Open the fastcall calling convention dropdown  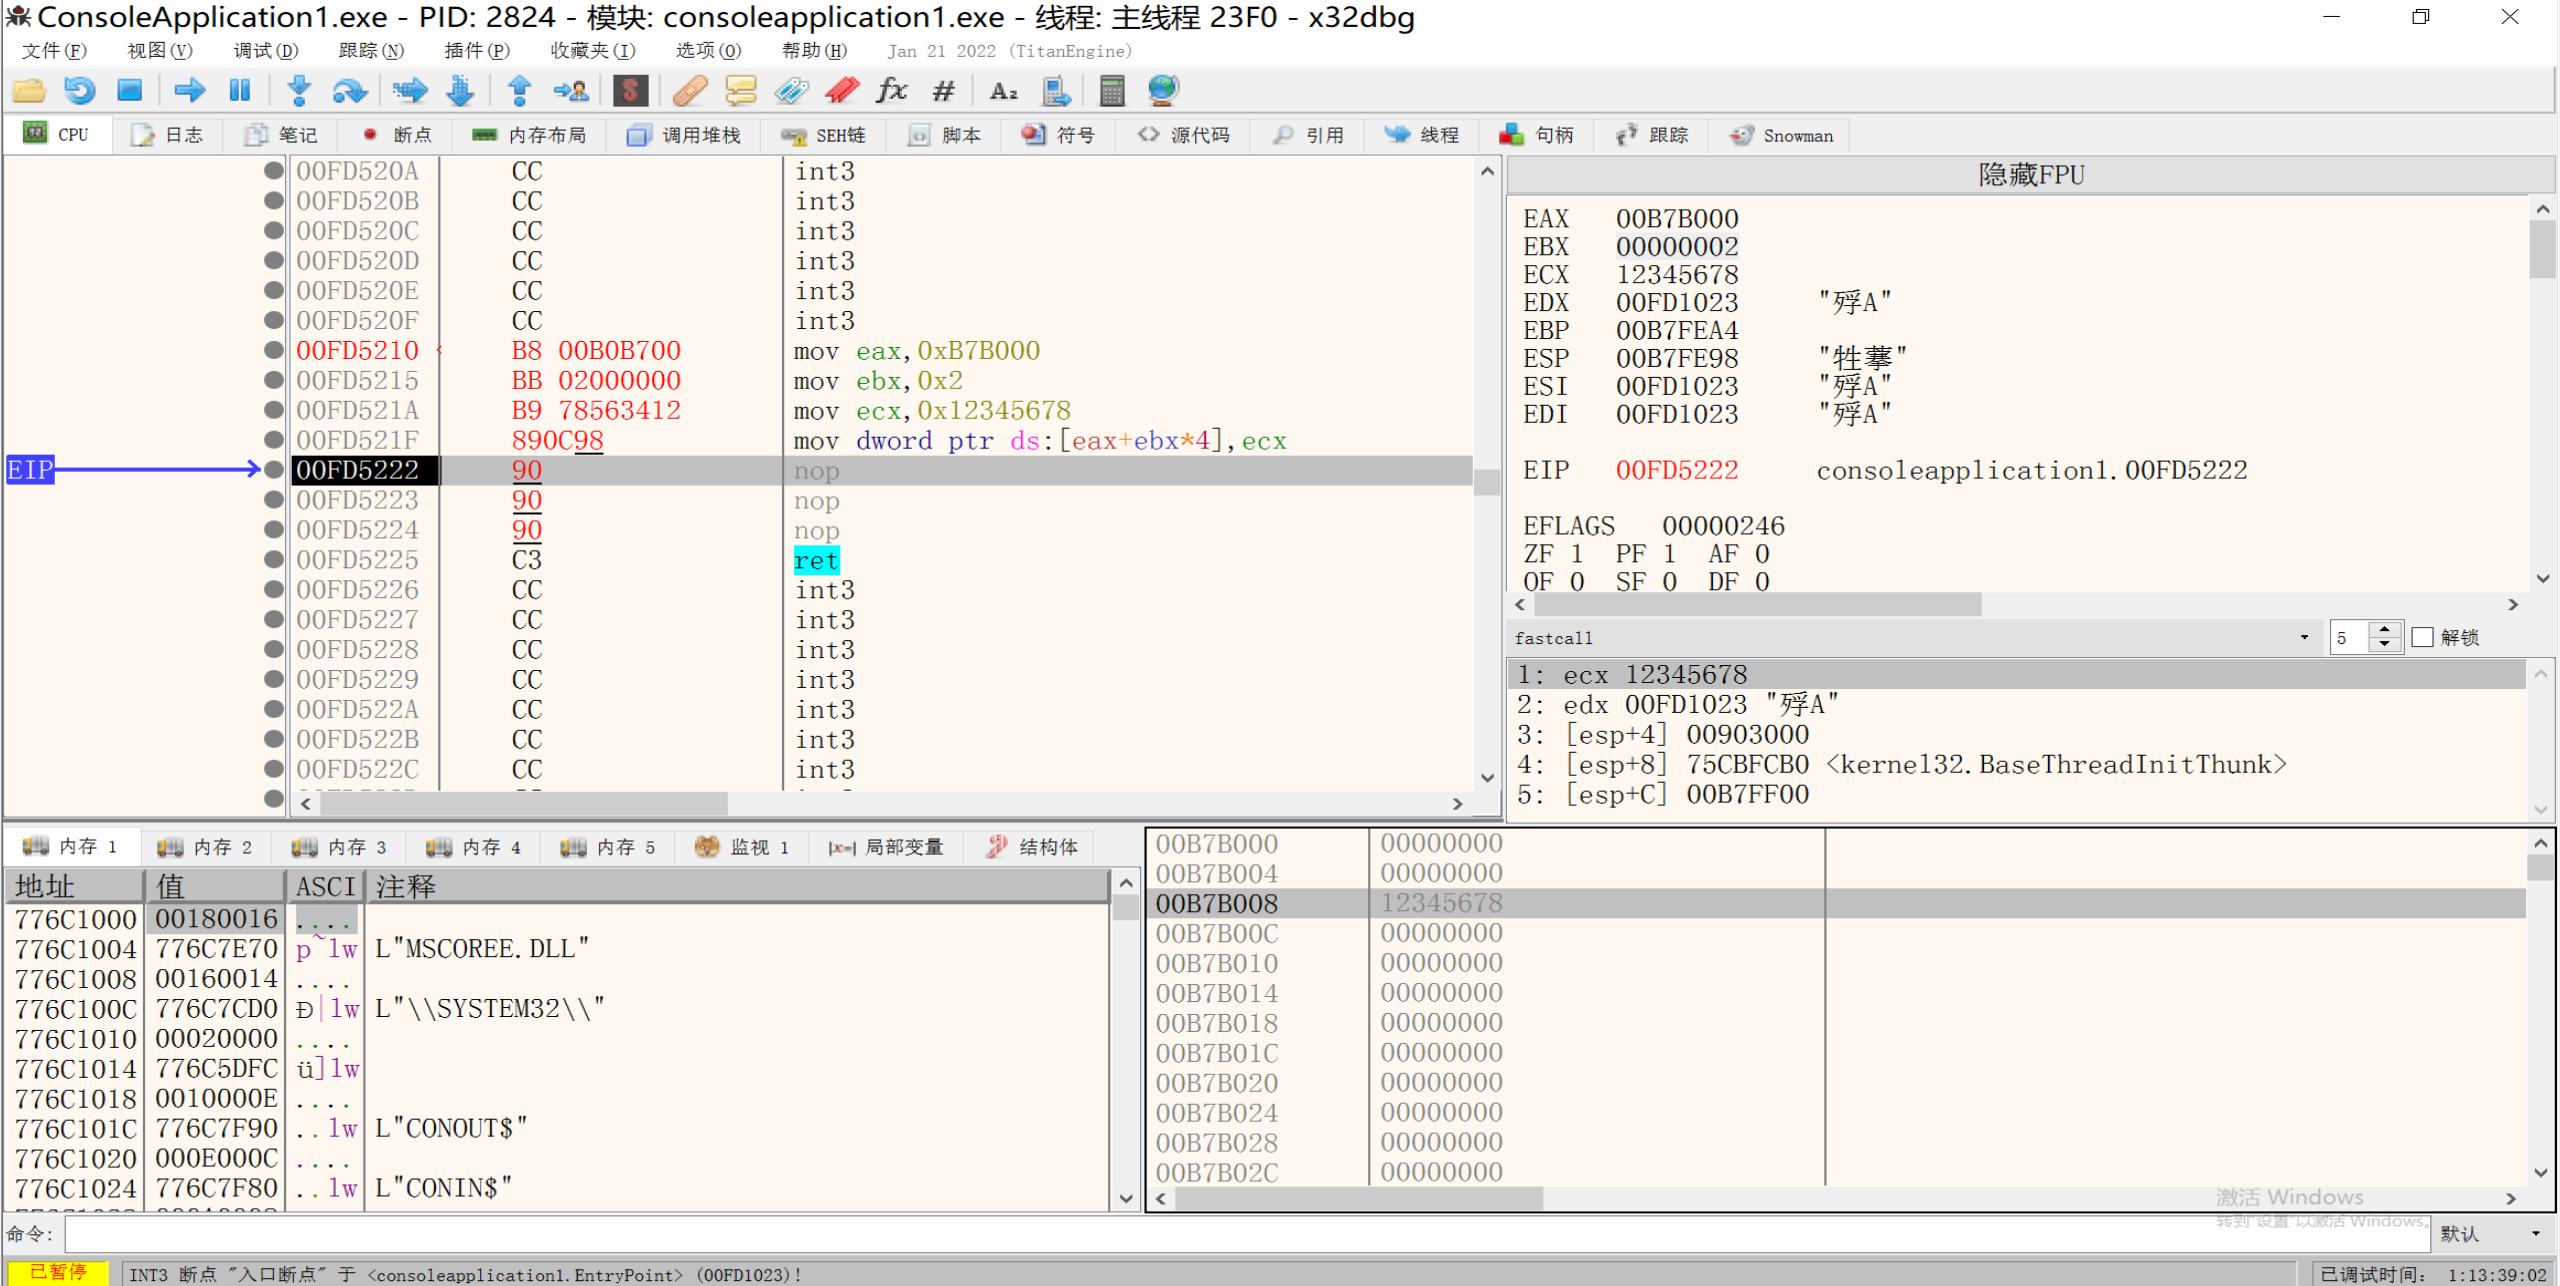pyautogui.click(x=2303, y=637)
